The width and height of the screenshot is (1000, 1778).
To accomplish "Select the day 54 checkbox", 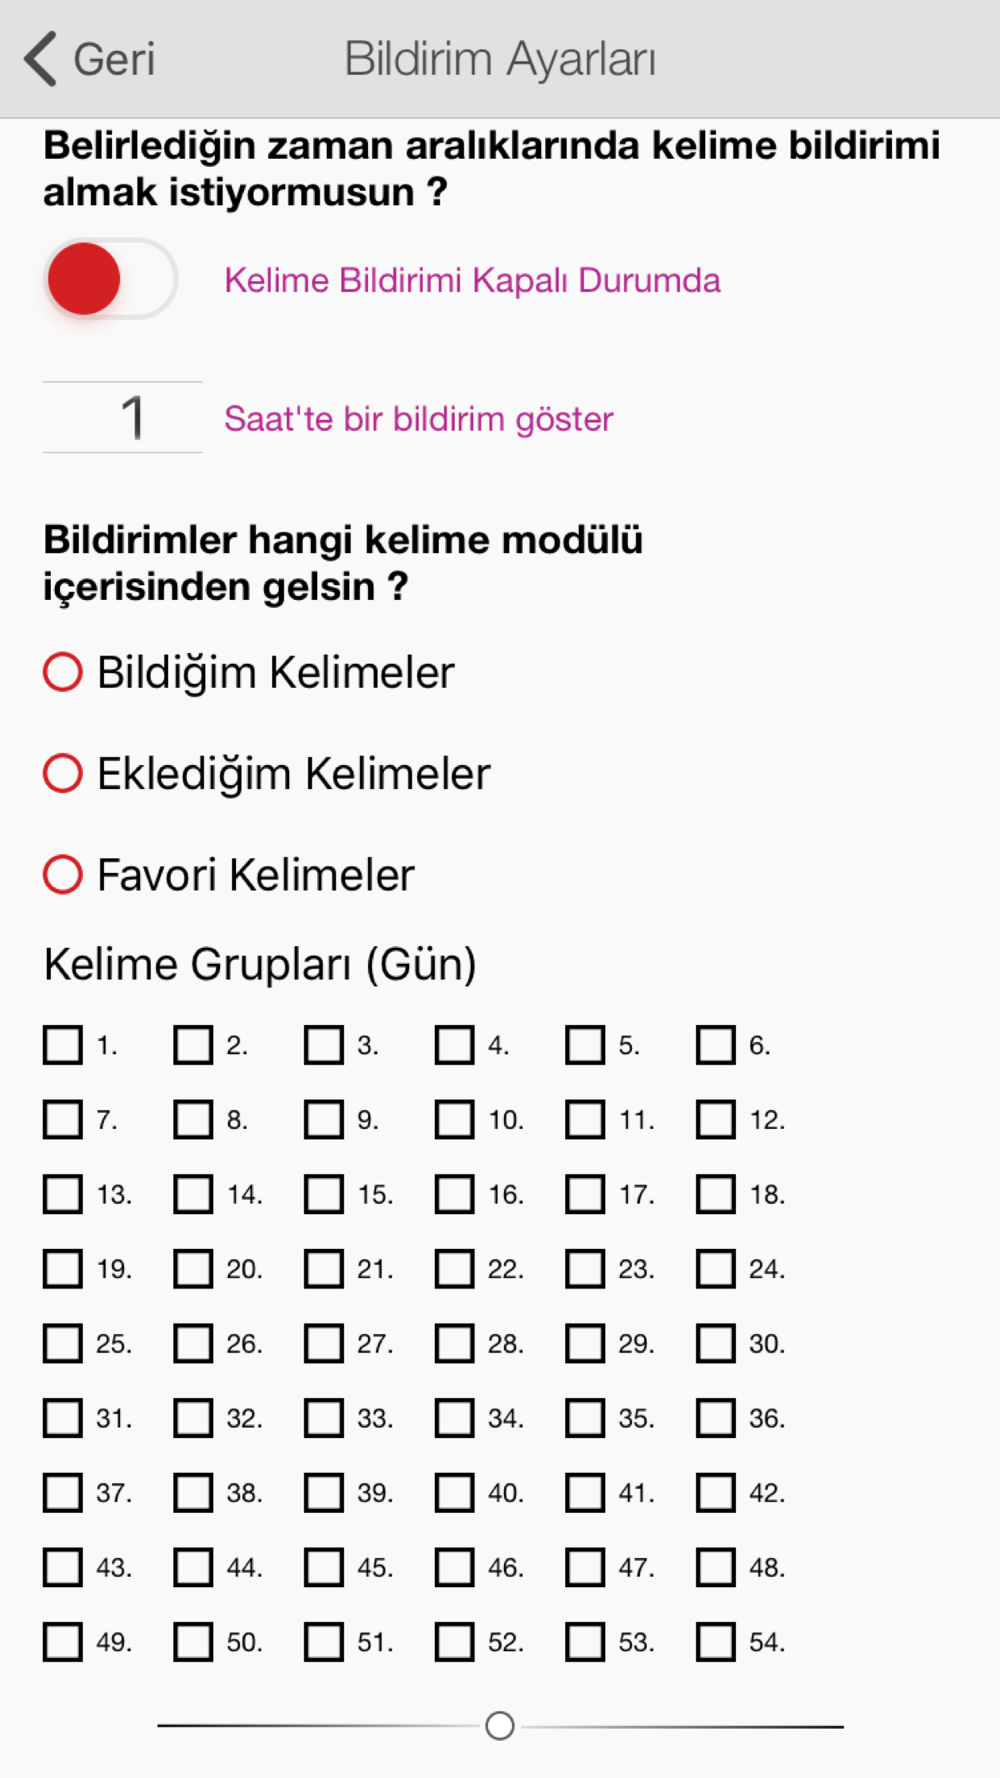I will [716, 1642].
